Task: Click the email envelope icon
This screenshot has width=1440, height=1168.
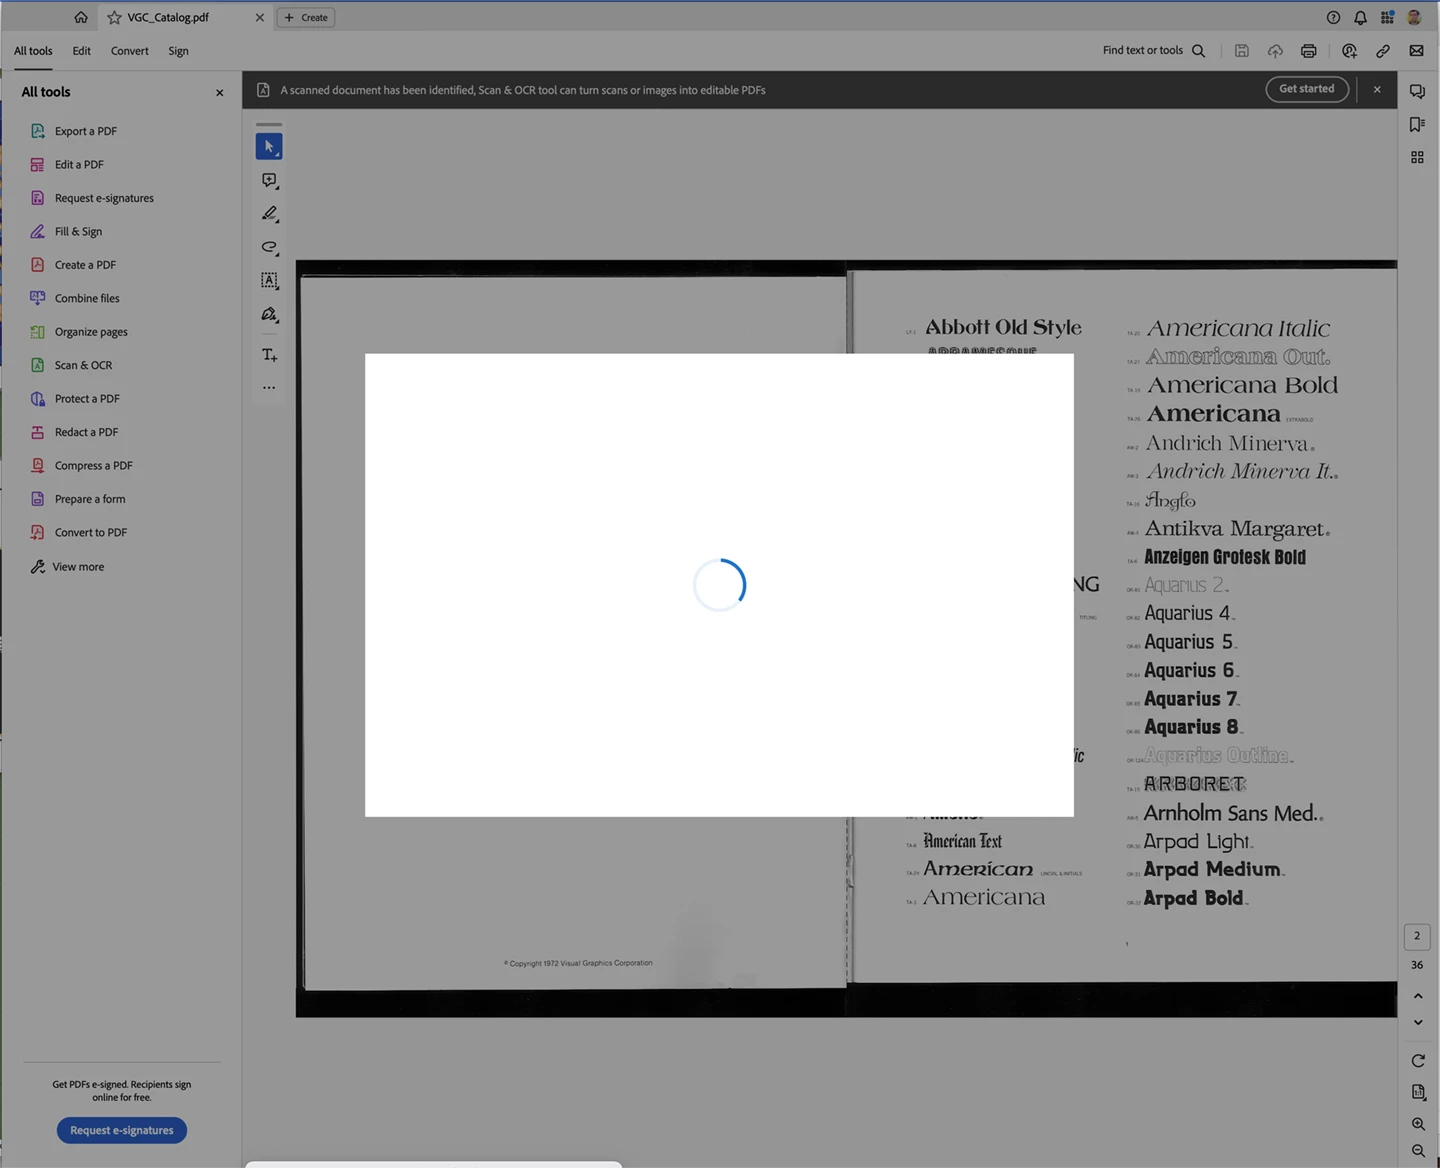Action: [1416, 50]
